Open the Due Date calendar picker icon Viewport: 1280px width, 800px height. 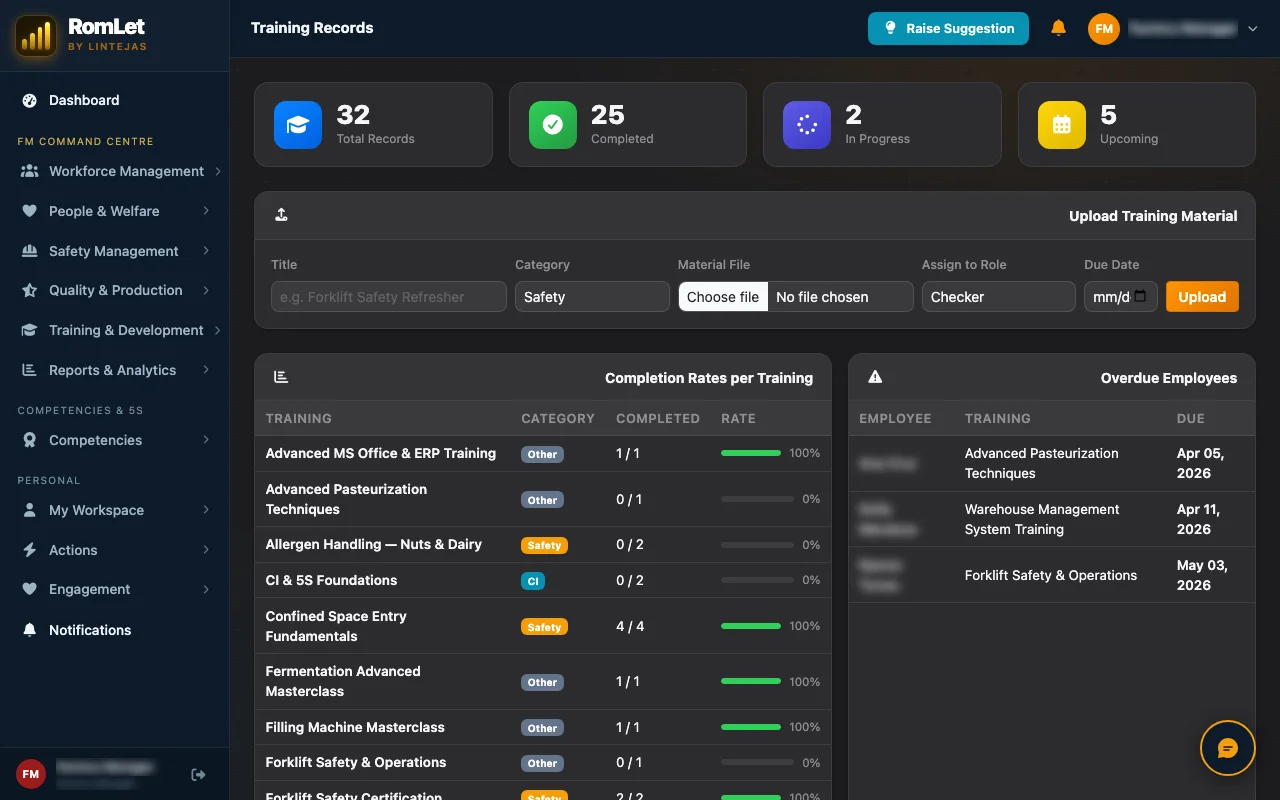click(x=1140, y=296)
